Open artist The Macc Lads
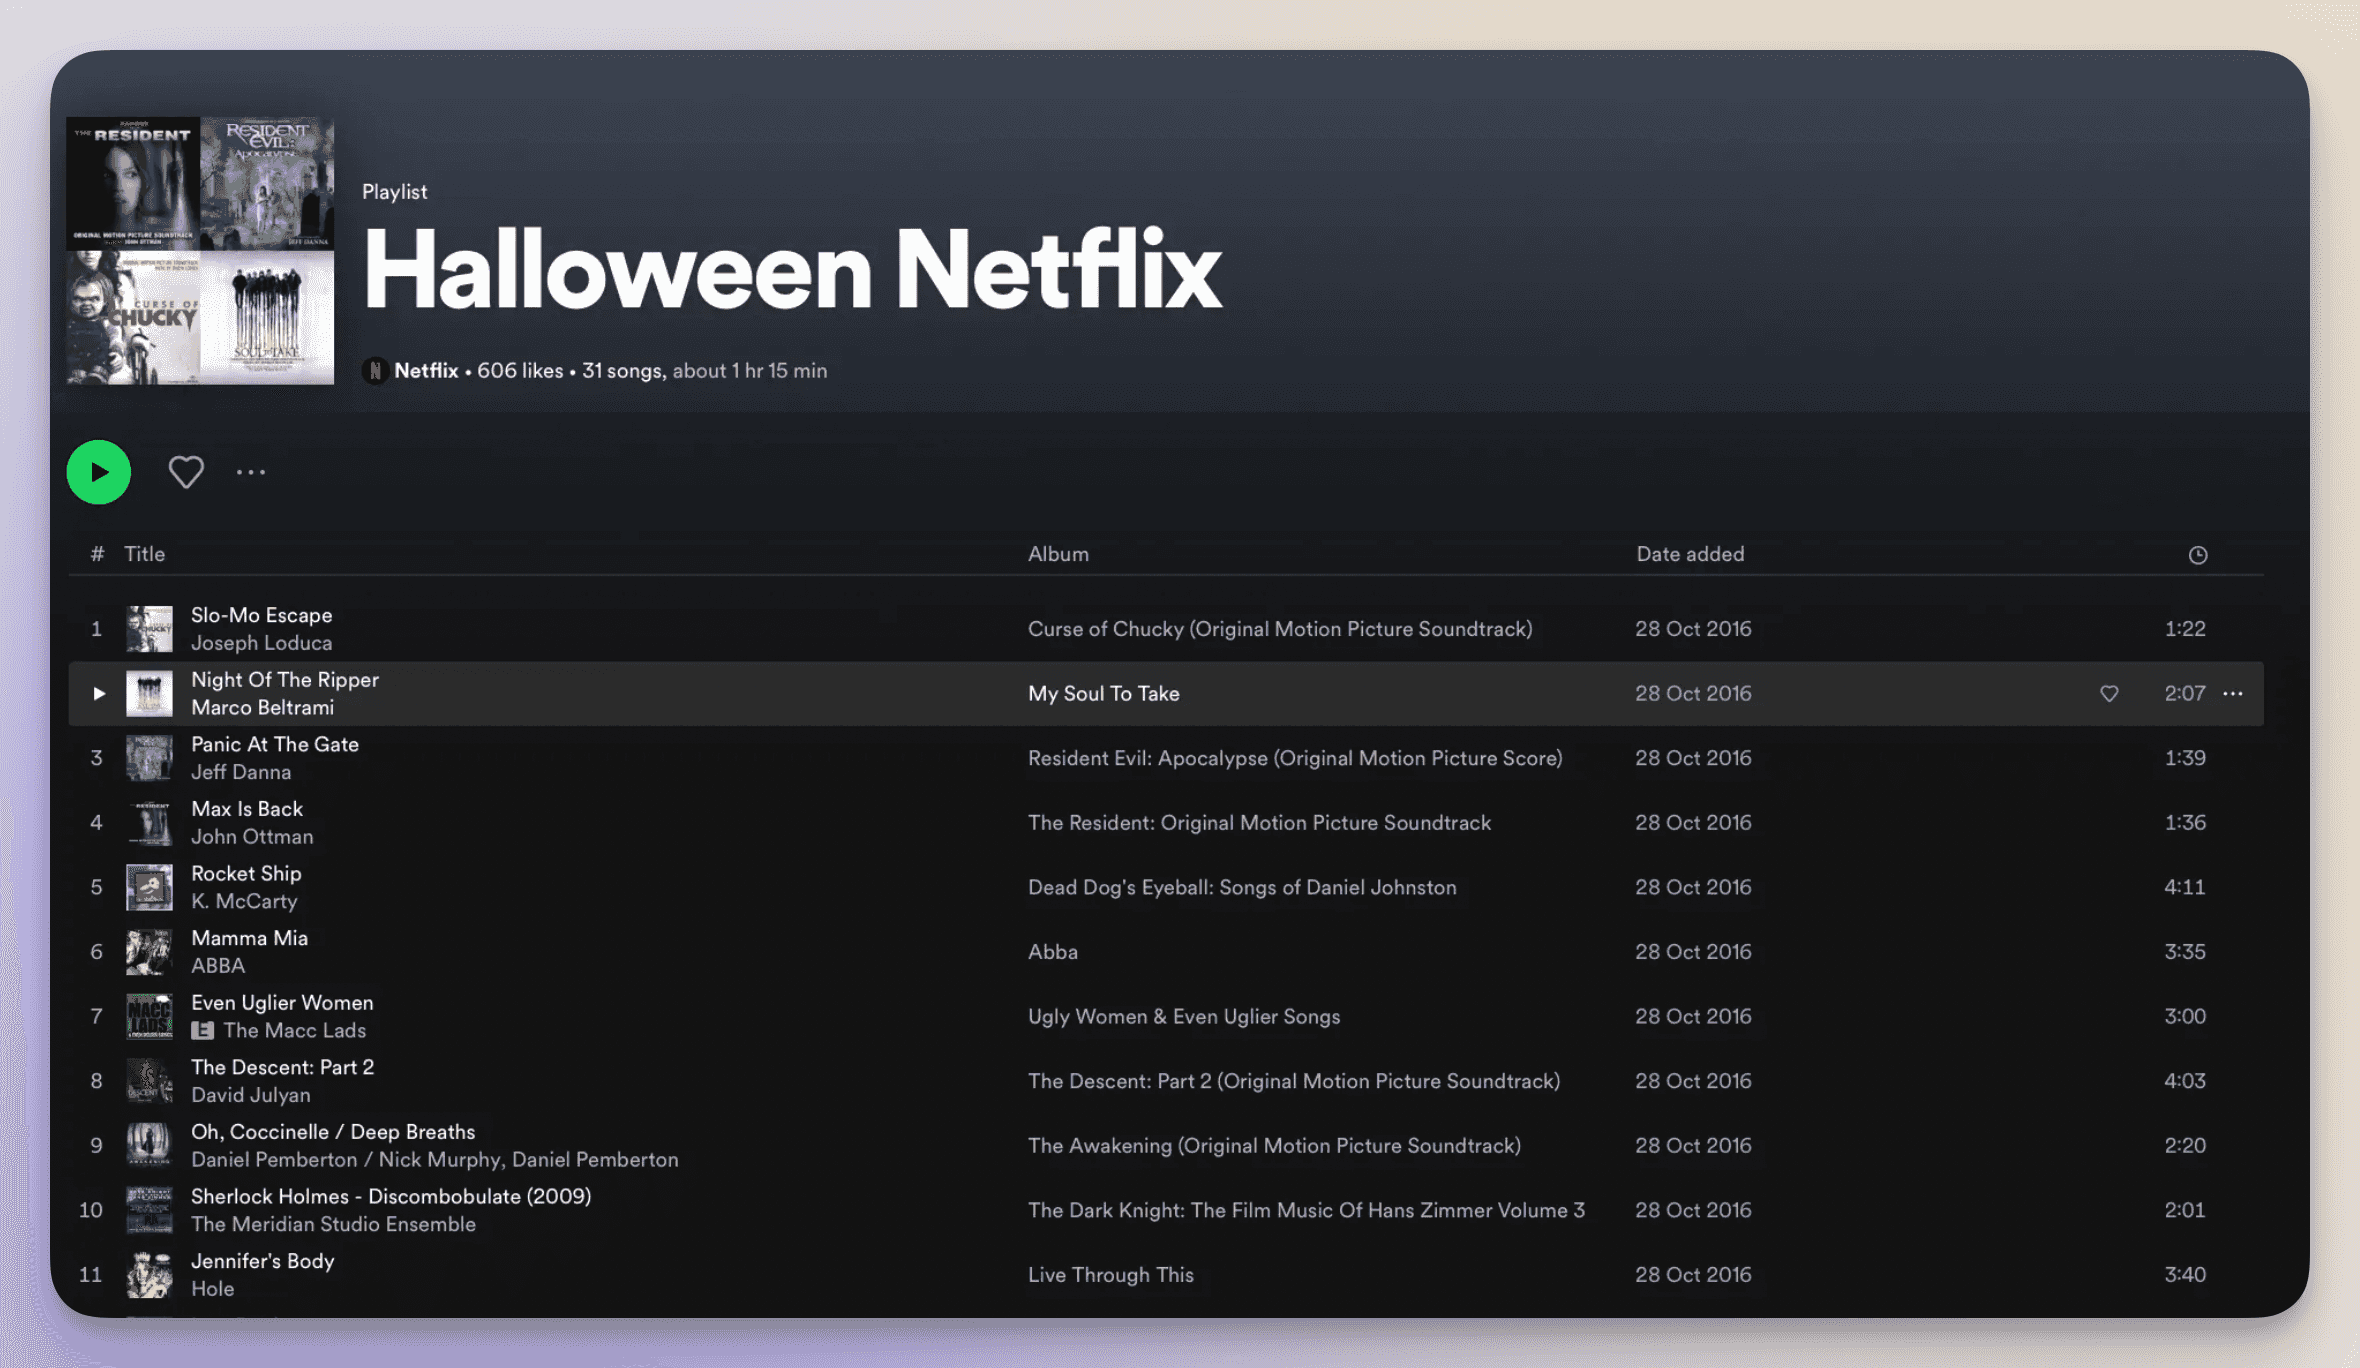Screen dimensions: 2360x1368 coord(295,1030)
